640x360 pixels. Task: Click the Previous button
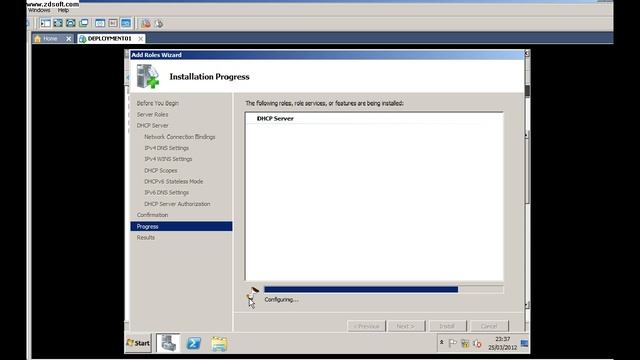(x=367, y=326)
